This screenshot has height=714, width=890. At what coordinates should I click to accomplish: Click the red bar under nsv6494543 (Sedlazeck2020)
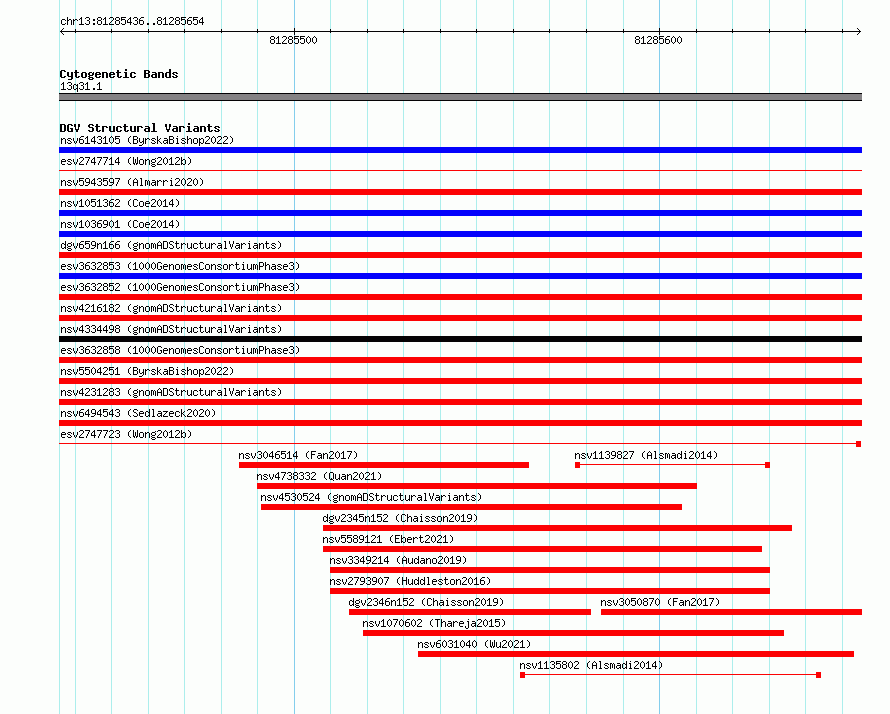pyautogui.click(x=460, y=423)
